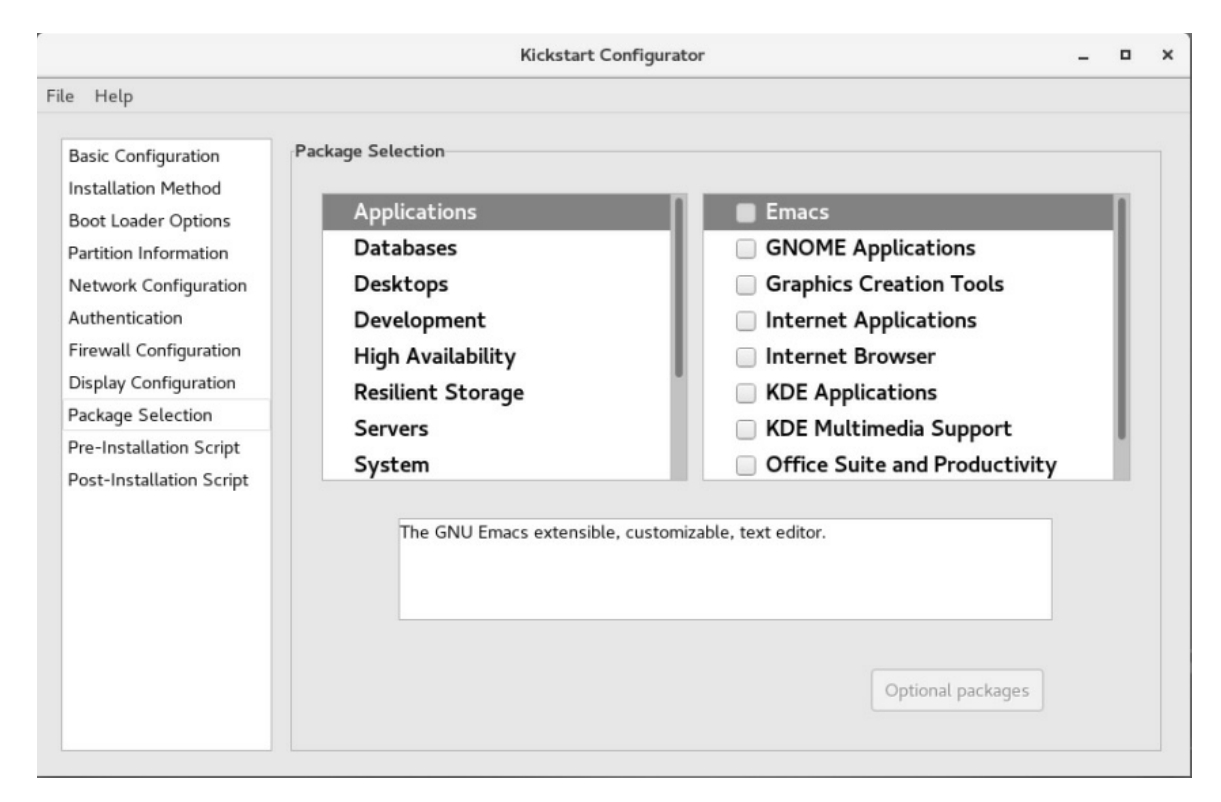Enable the Internet Browser package checkbox
The image size is (1221, 802).
[x=745, y=356]
